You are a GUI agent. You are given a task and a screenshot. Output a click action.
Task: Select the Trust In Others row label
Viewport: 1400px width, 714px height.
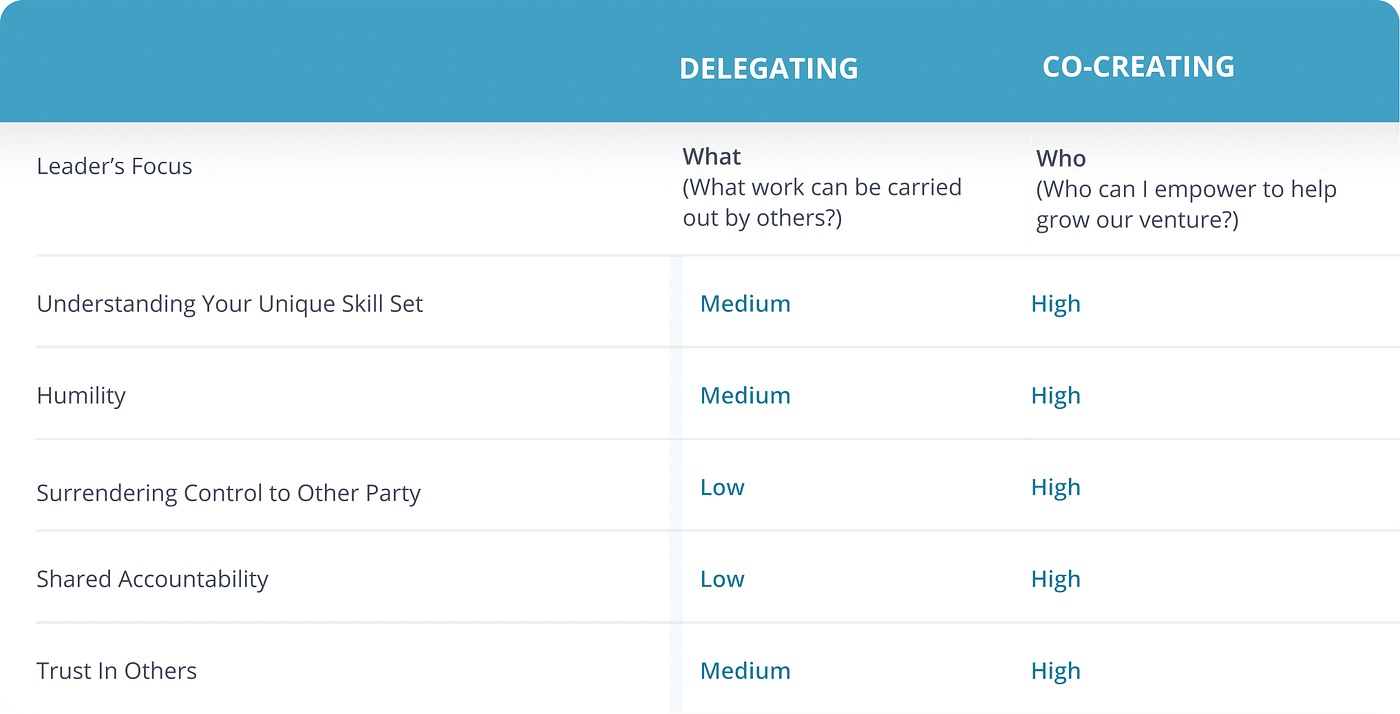tap(116, 671)
